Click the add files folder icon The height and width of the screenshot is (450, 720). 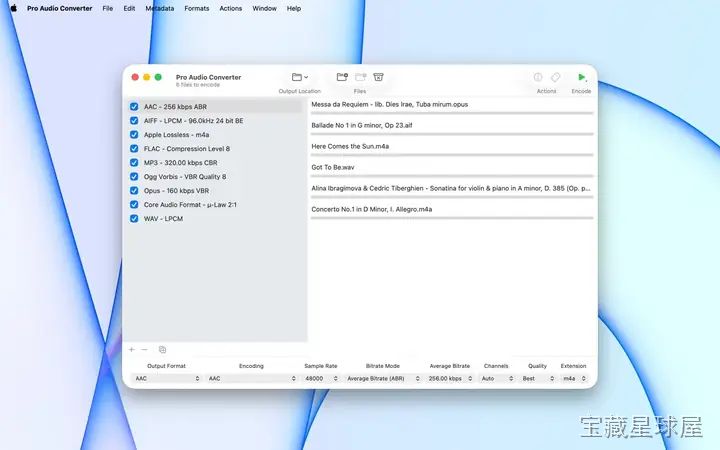coord(342,77)
